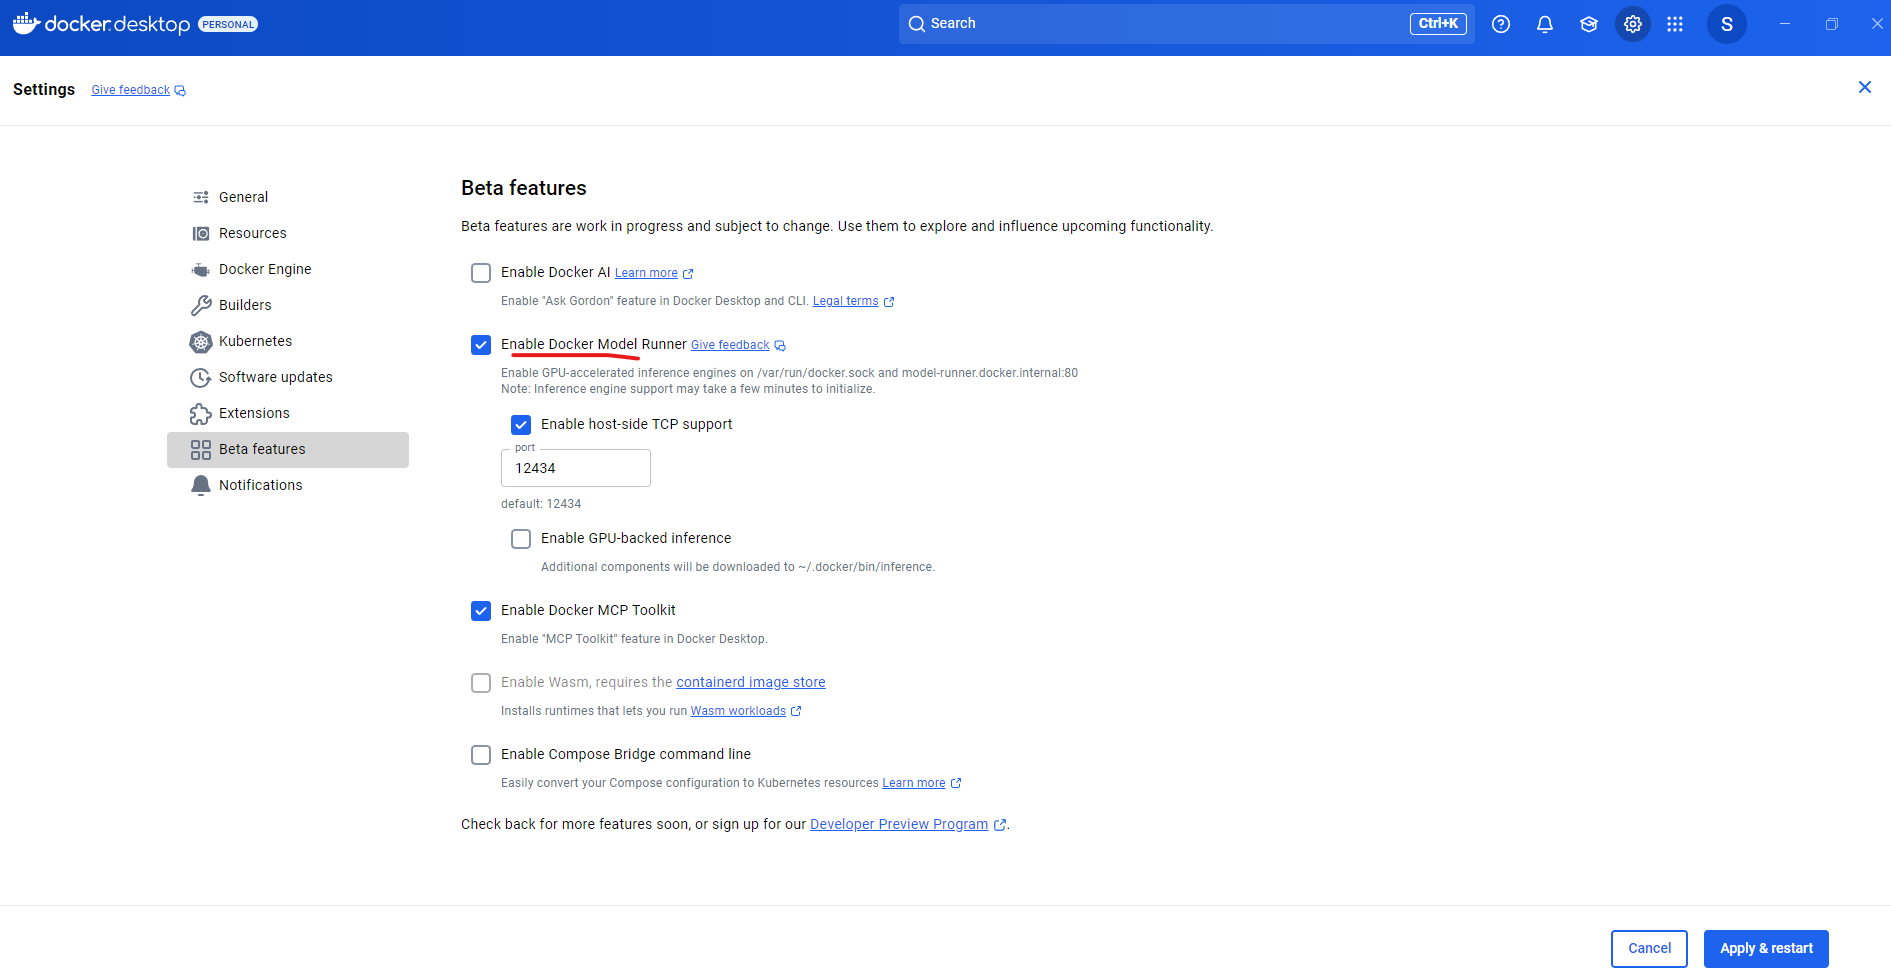Click the Docker whale logo
The width and height of the screenshot is (1891, 973).
(26, 23)
